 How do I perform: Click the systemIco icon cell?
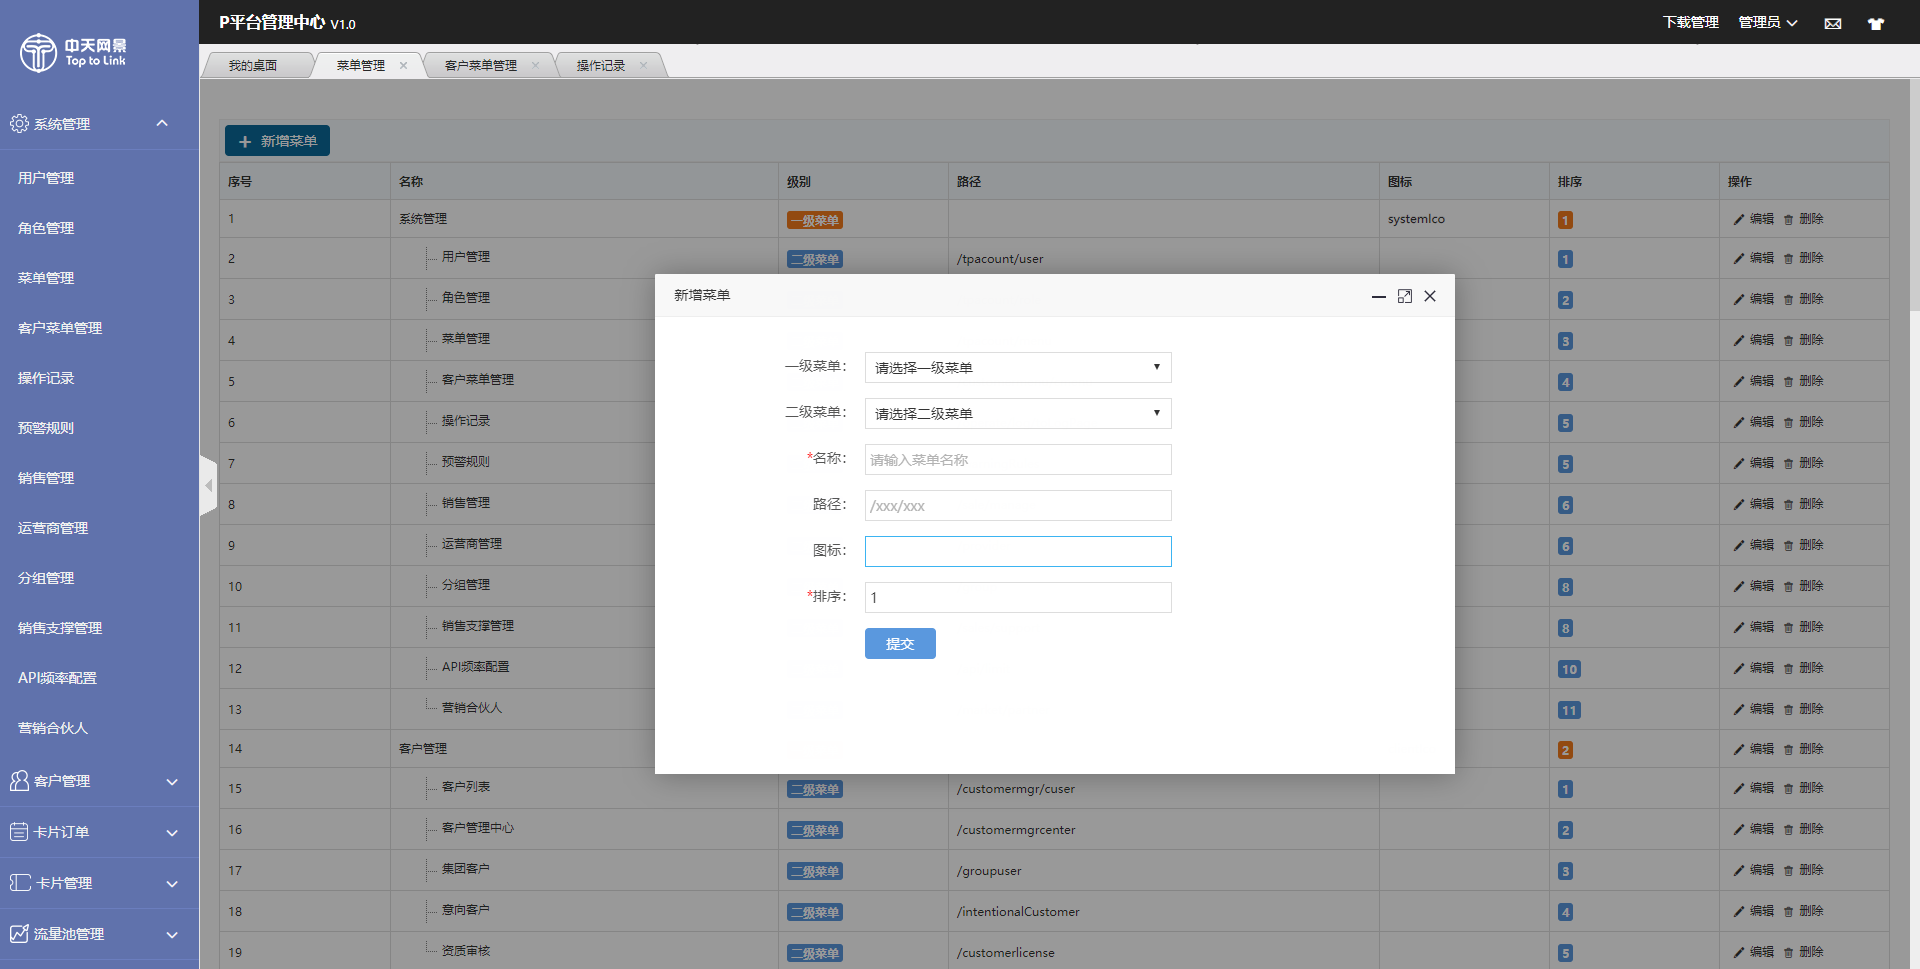point(1416,219)
